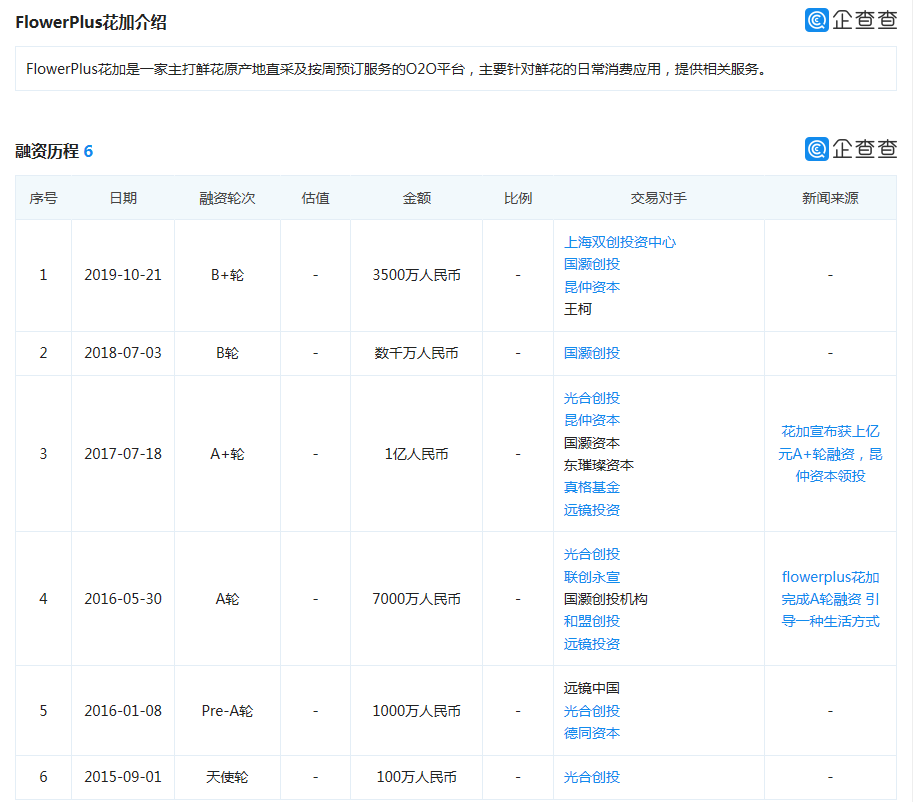Image resolution: width=913 pixels, height=802 pixels.
Task: Open 远镜投资 in the A+轮 row
Action: [592, 510]
